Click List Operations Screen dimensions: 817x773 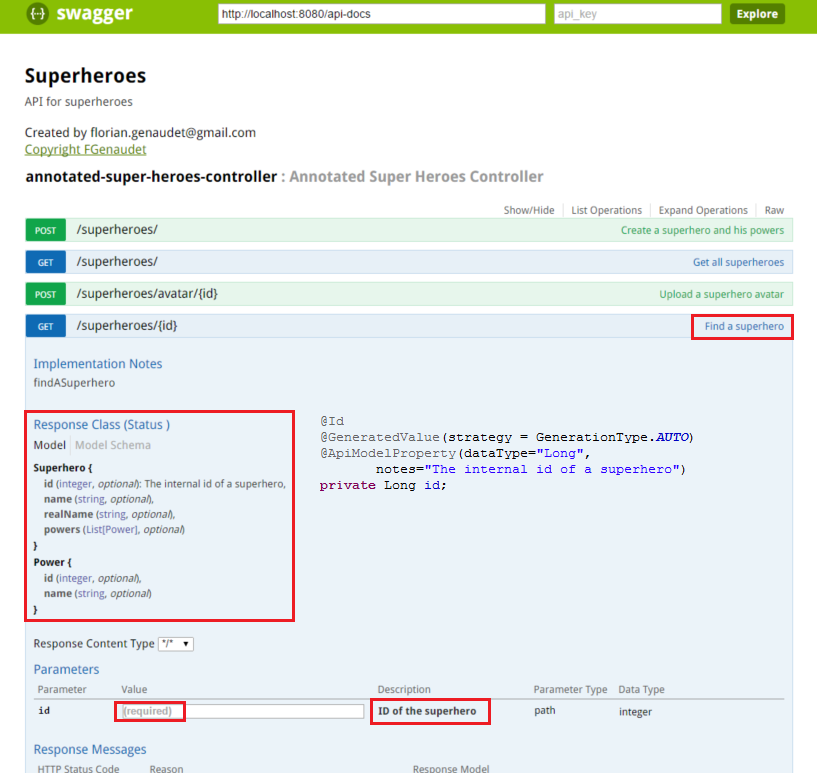[x=606, y=210]
